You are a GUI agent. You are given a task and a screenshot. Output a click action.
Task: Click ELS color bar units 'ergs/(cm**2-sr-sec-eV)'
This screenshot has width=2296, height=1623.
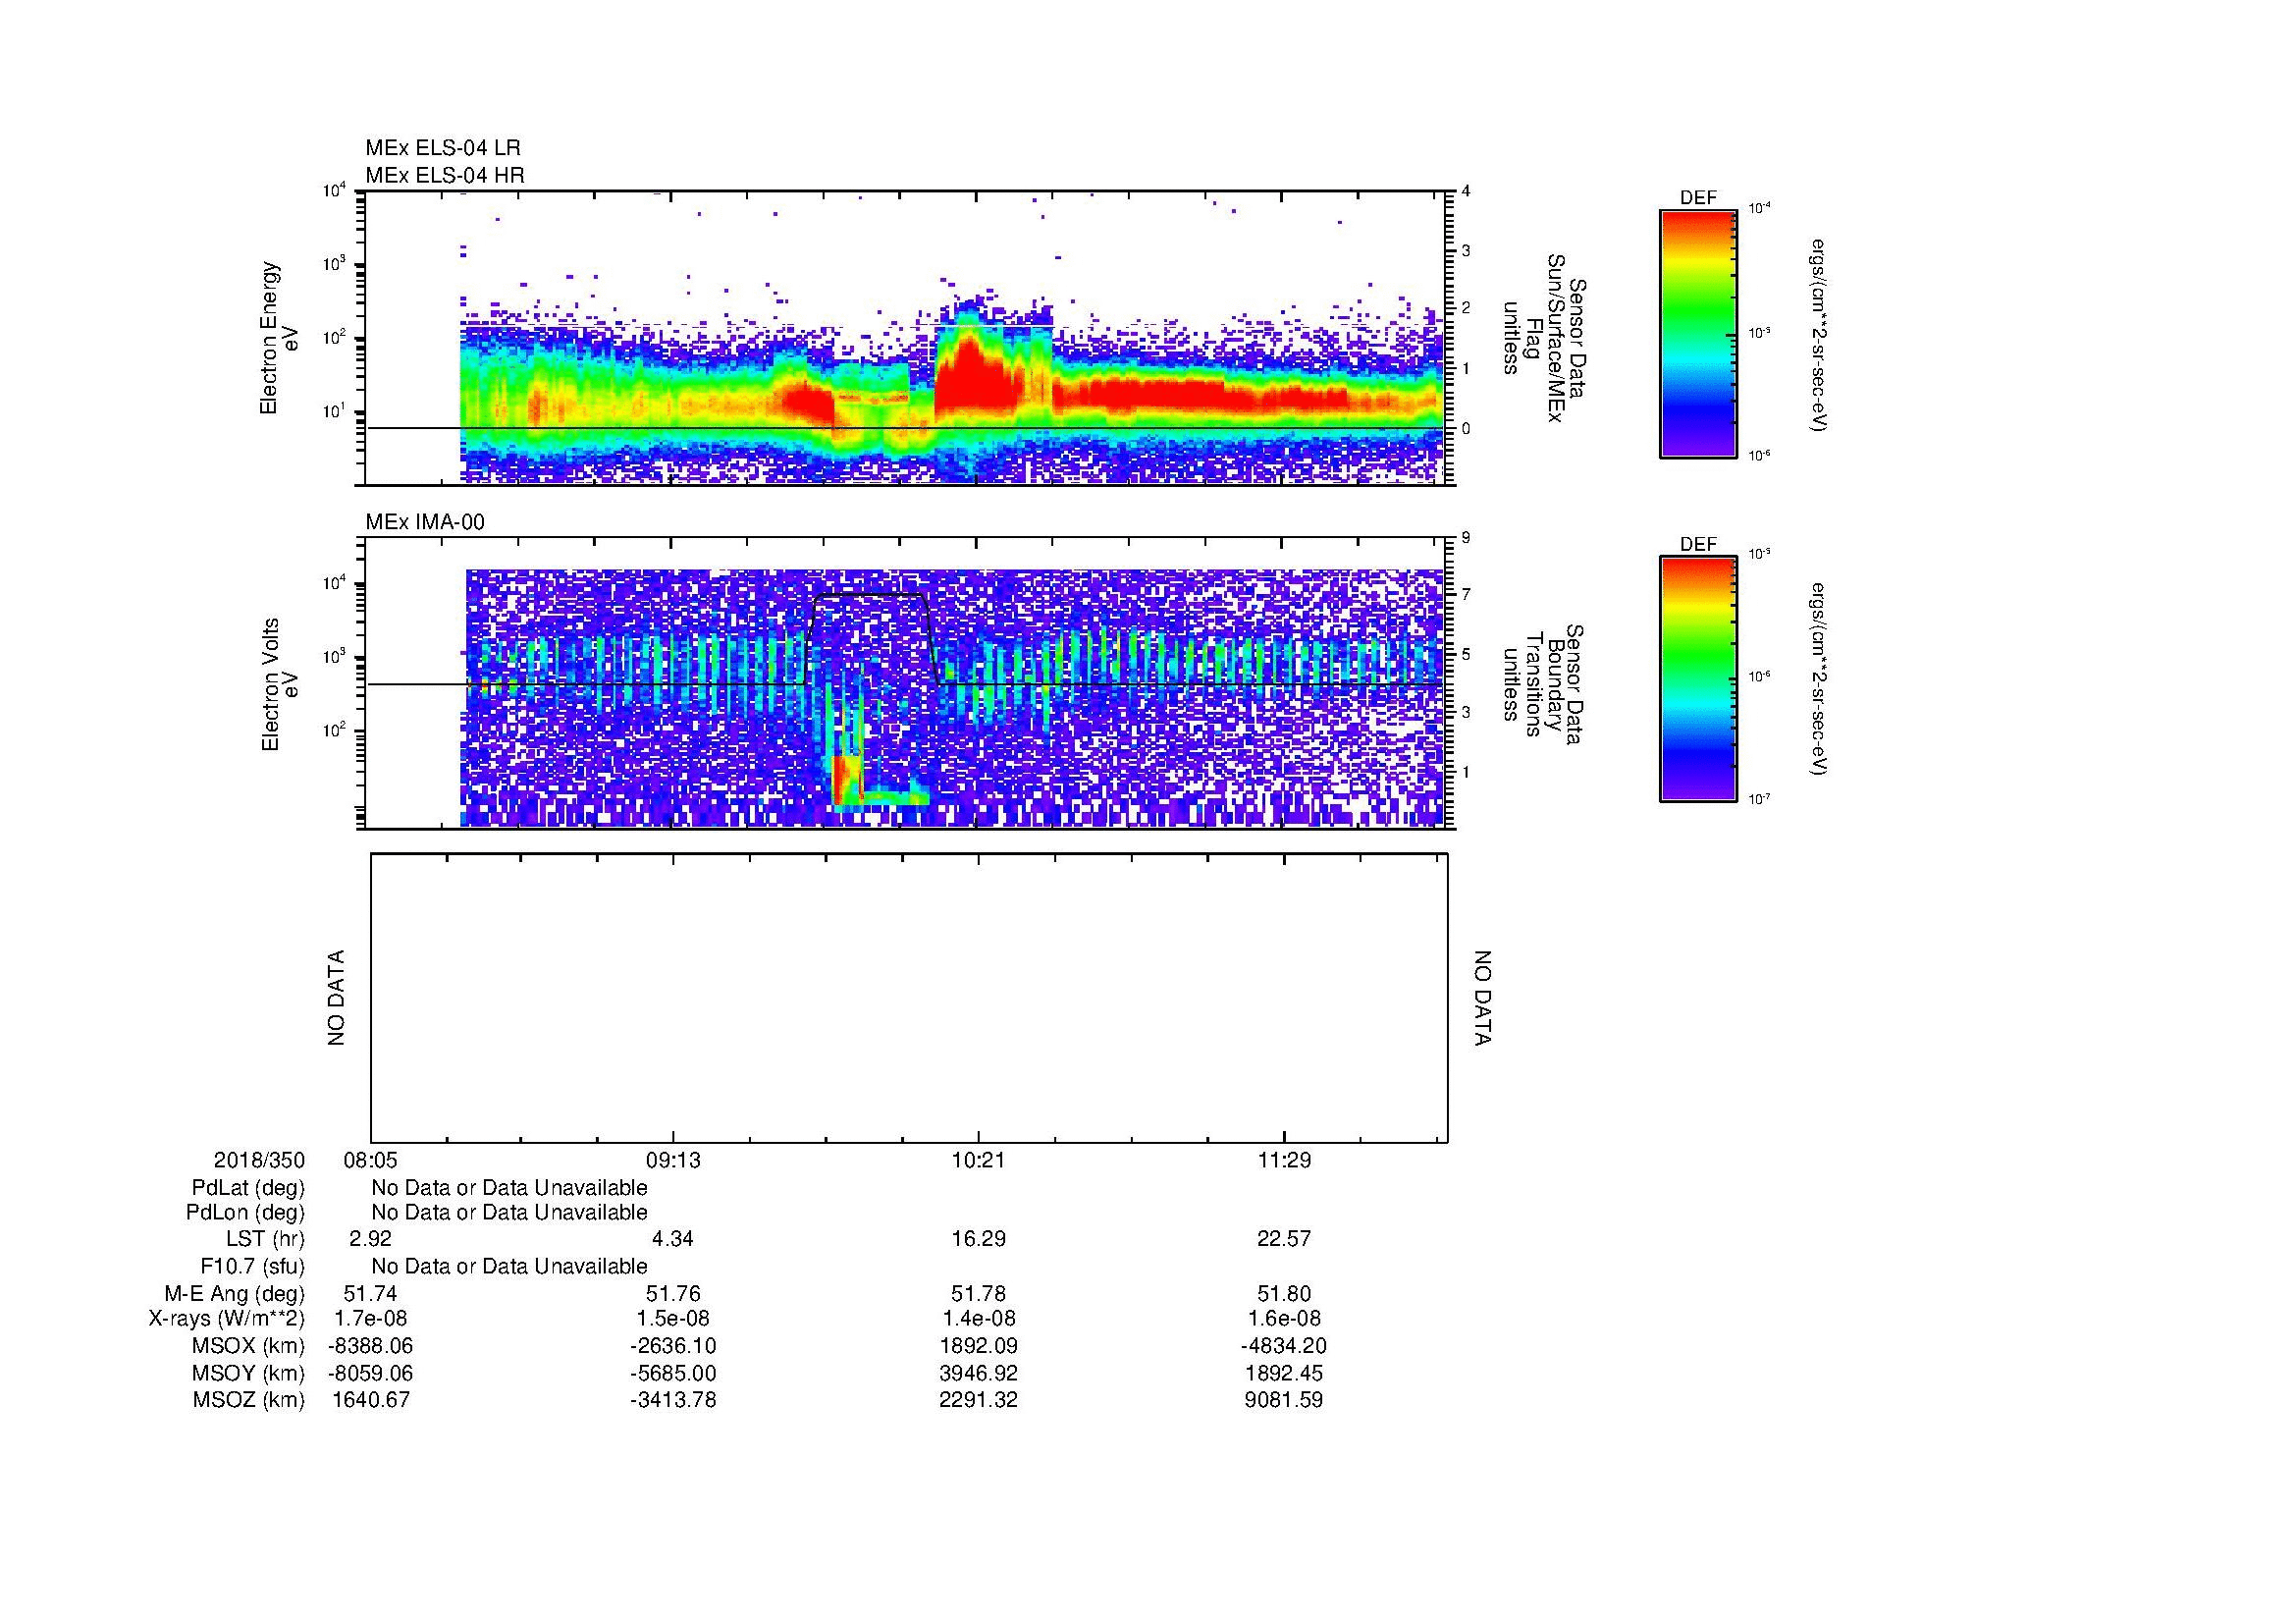tap(1817, 335)
